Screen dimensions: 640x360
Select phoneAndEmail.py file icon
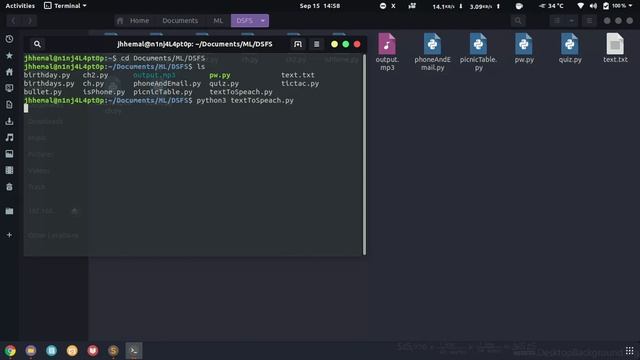pos(432,44)
